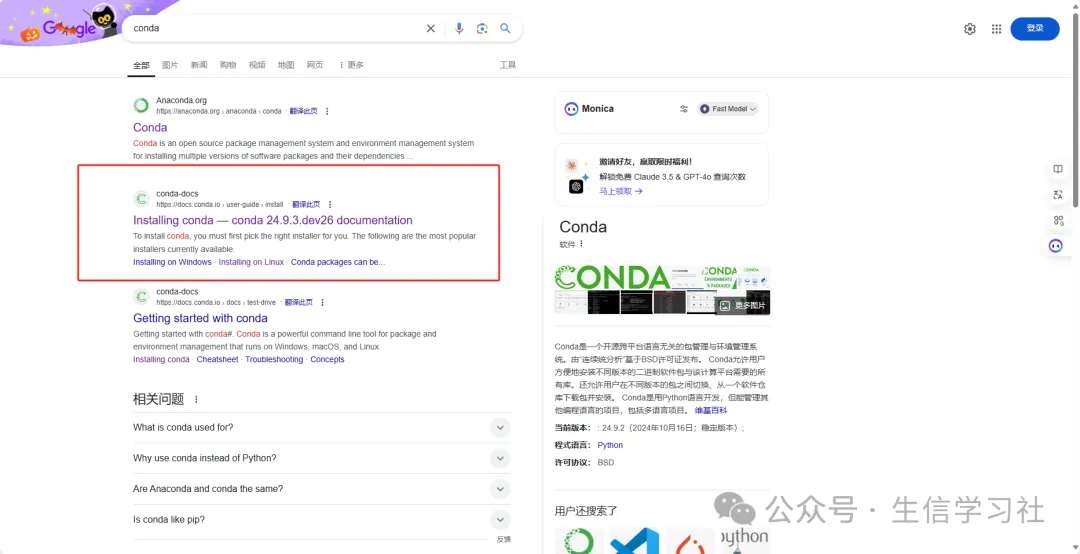Click the Monica sidebar tools grid icon
The width and height of the screenshot is (1080, 554).
[1058, 220]
